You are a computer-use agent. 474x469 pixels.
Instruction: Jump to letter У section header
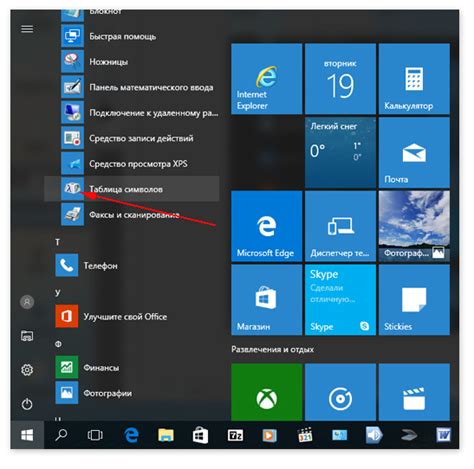point(58,292)
